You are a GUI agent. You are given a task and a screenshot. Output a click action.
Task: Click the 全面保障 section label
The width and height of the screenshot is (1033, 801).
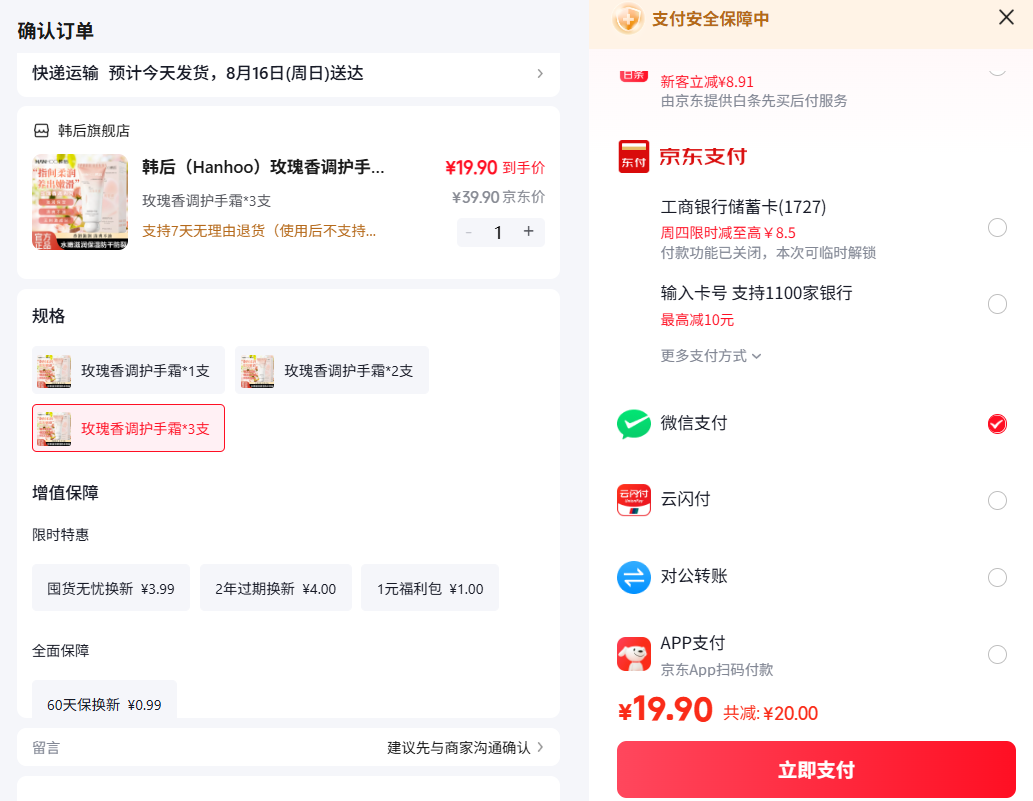tap(61, 651)
